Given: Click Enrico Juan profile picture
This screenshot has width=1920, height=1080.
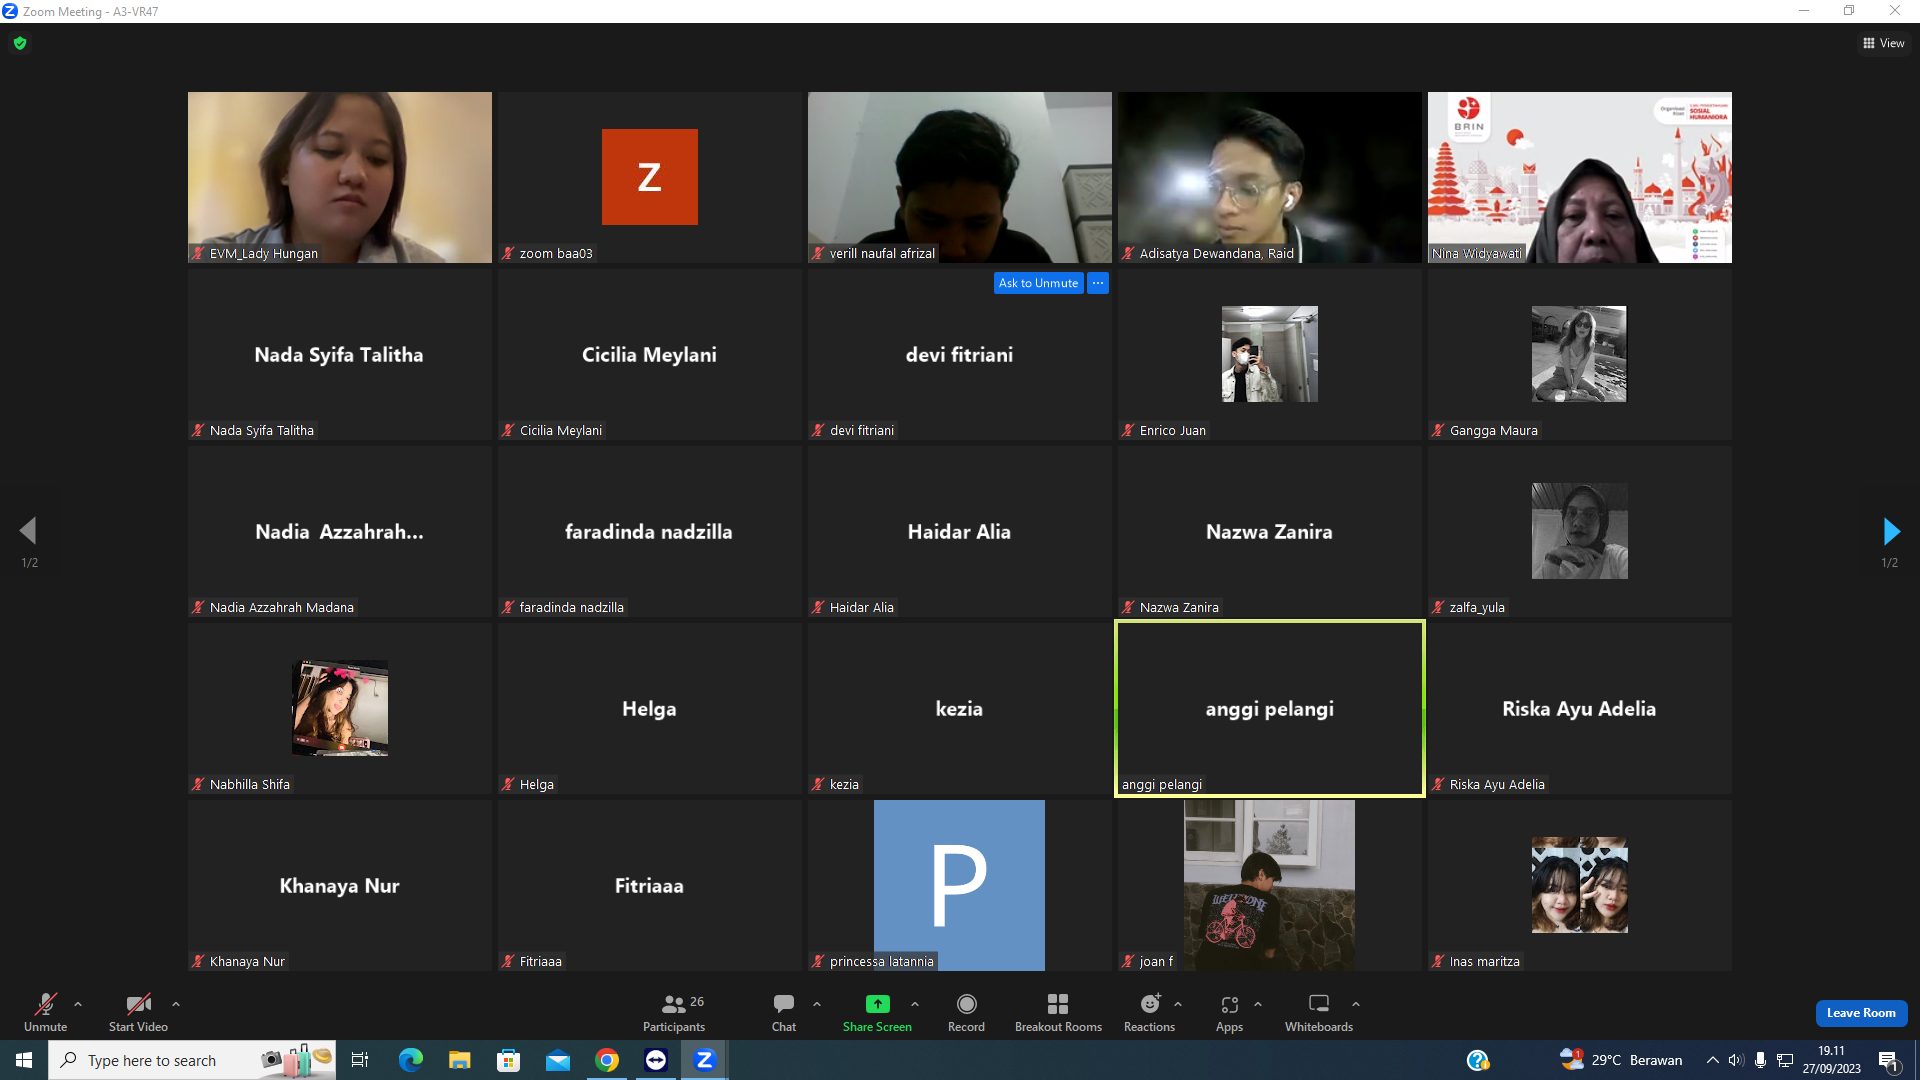Looking at the screenshot, I should pyautogui.click(x=1270, y=354).
